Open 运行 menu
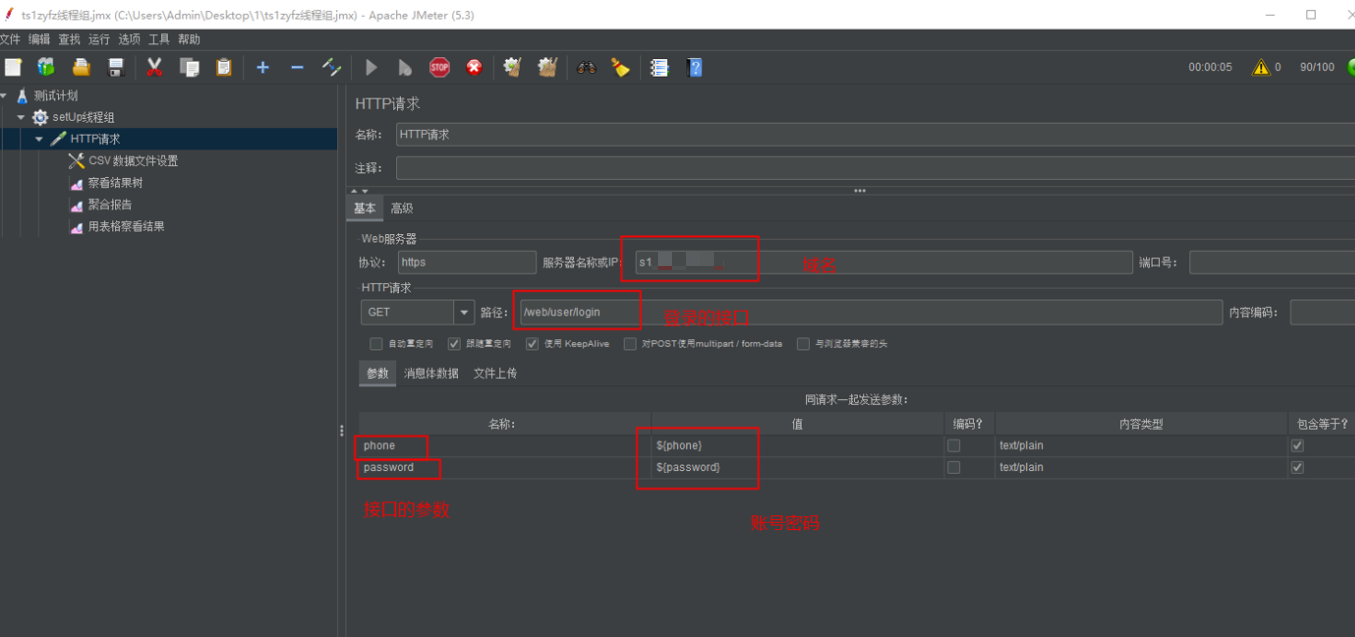Viewport: 1355px width, 637px height. click(99, 39)
